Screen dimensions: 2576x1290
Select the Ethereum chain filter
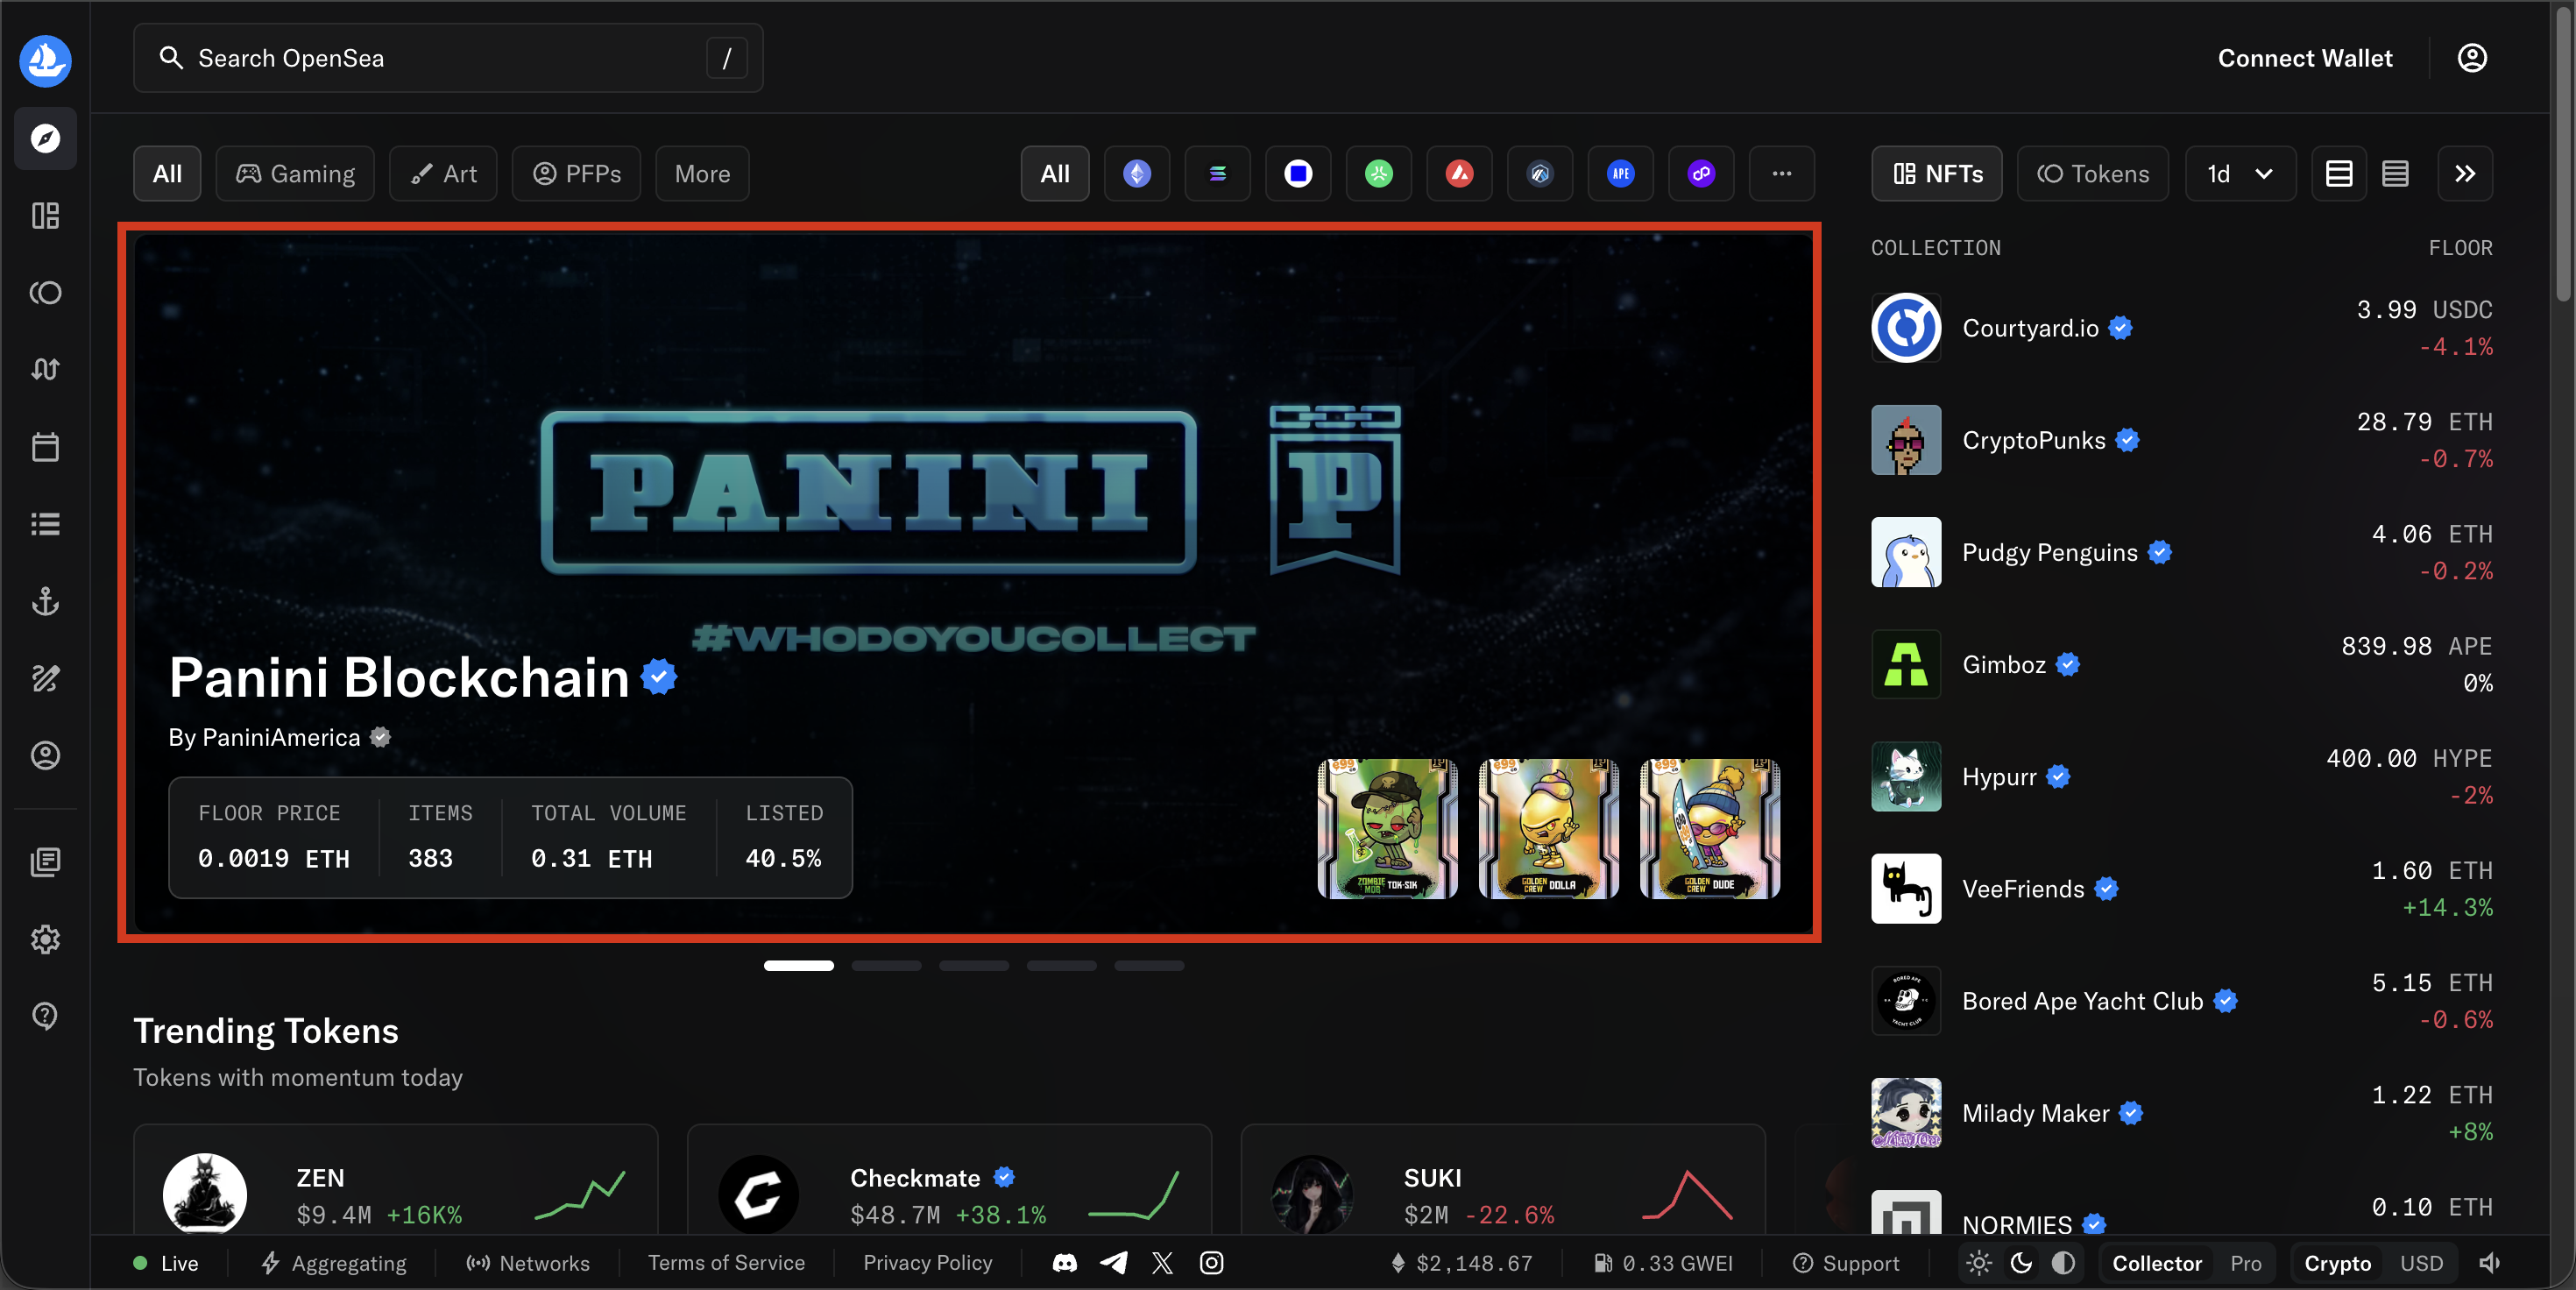[x=1136, y=173]
